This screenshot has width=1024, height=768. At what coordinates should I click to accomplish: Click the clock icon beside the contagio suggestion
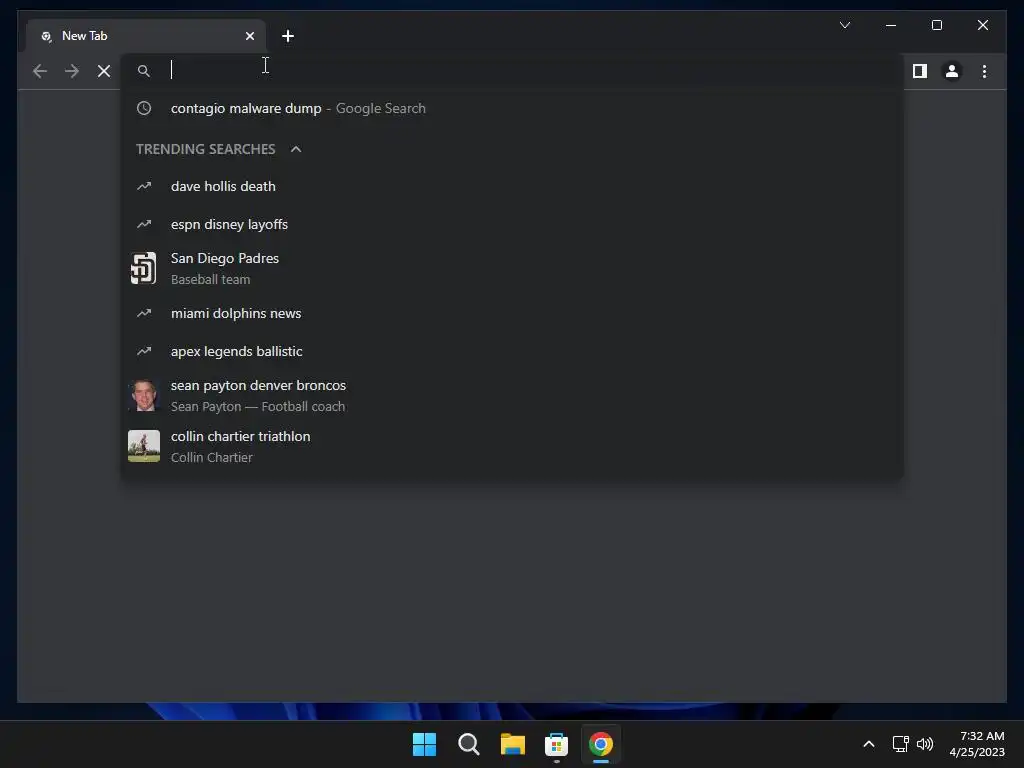pos(144,108)
